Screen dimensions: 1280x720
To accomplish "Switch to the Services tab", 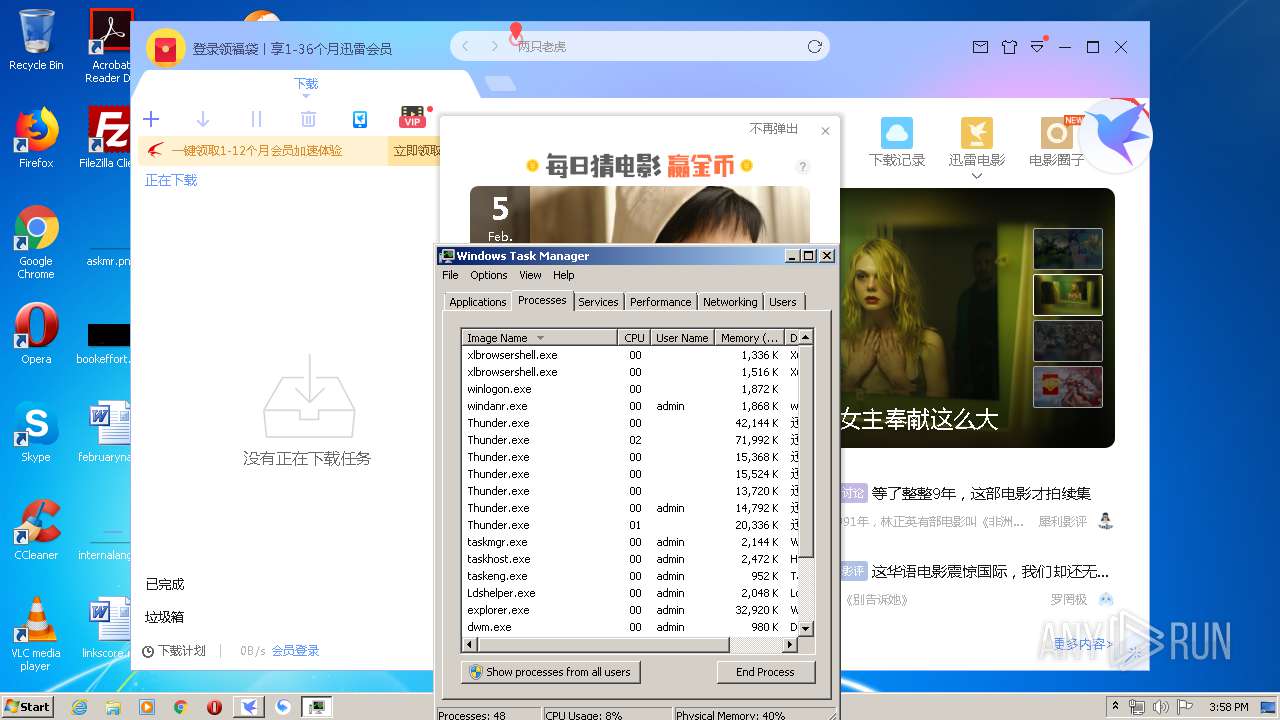I will click(x=598, y=302).
